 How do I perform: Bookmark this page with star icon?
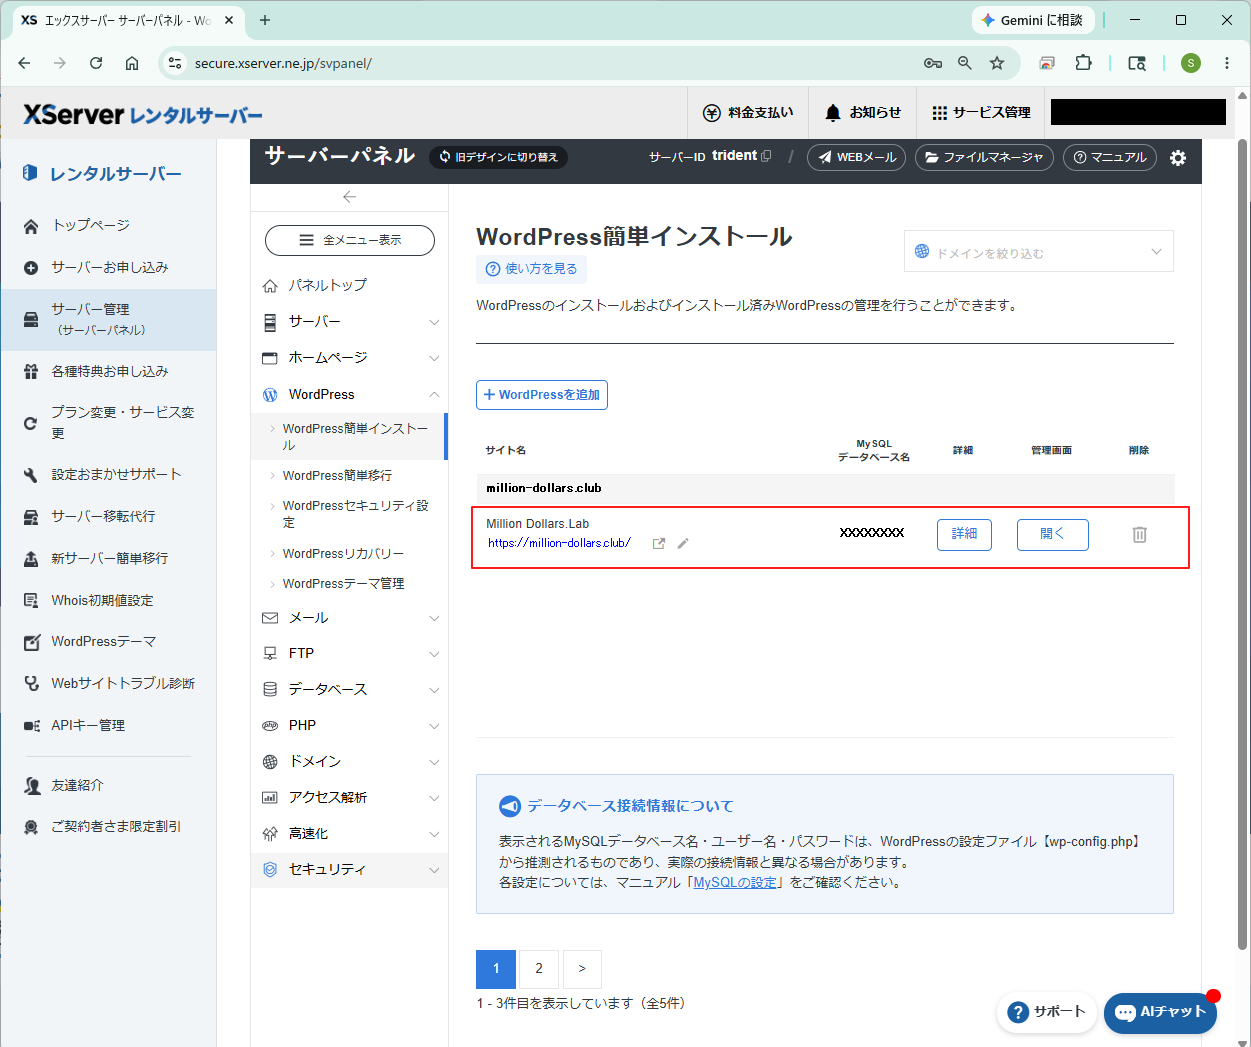coord(997,63)
